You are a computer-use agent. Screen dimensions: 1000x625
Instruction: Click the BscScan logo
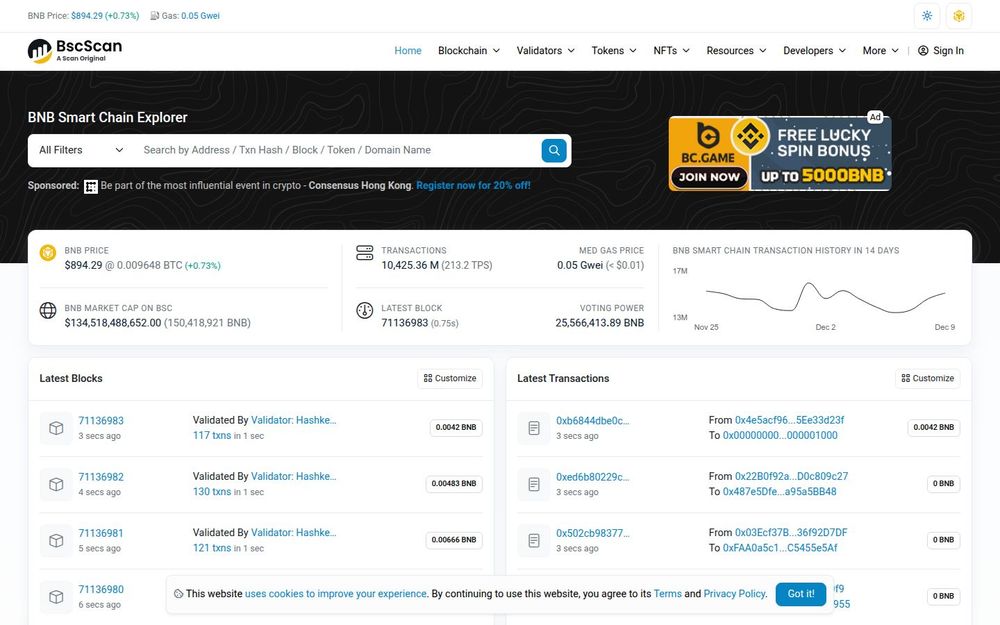pyautogui.click(x=75, y=51)
